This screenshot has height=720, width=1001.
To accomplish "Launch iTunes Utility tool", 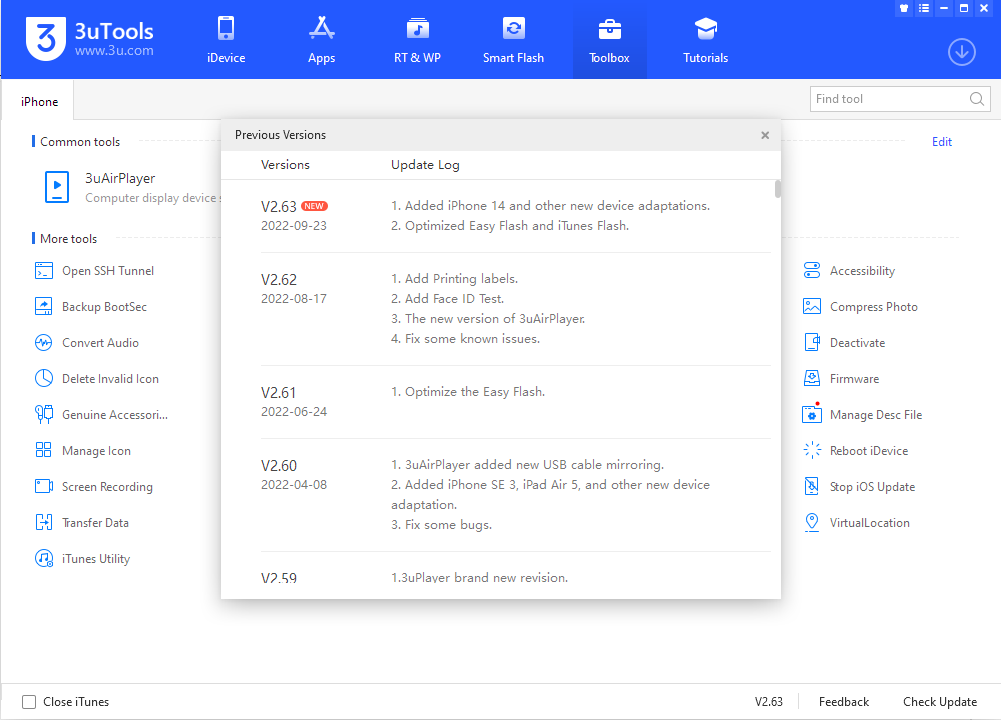I will (x=82, y=559).
